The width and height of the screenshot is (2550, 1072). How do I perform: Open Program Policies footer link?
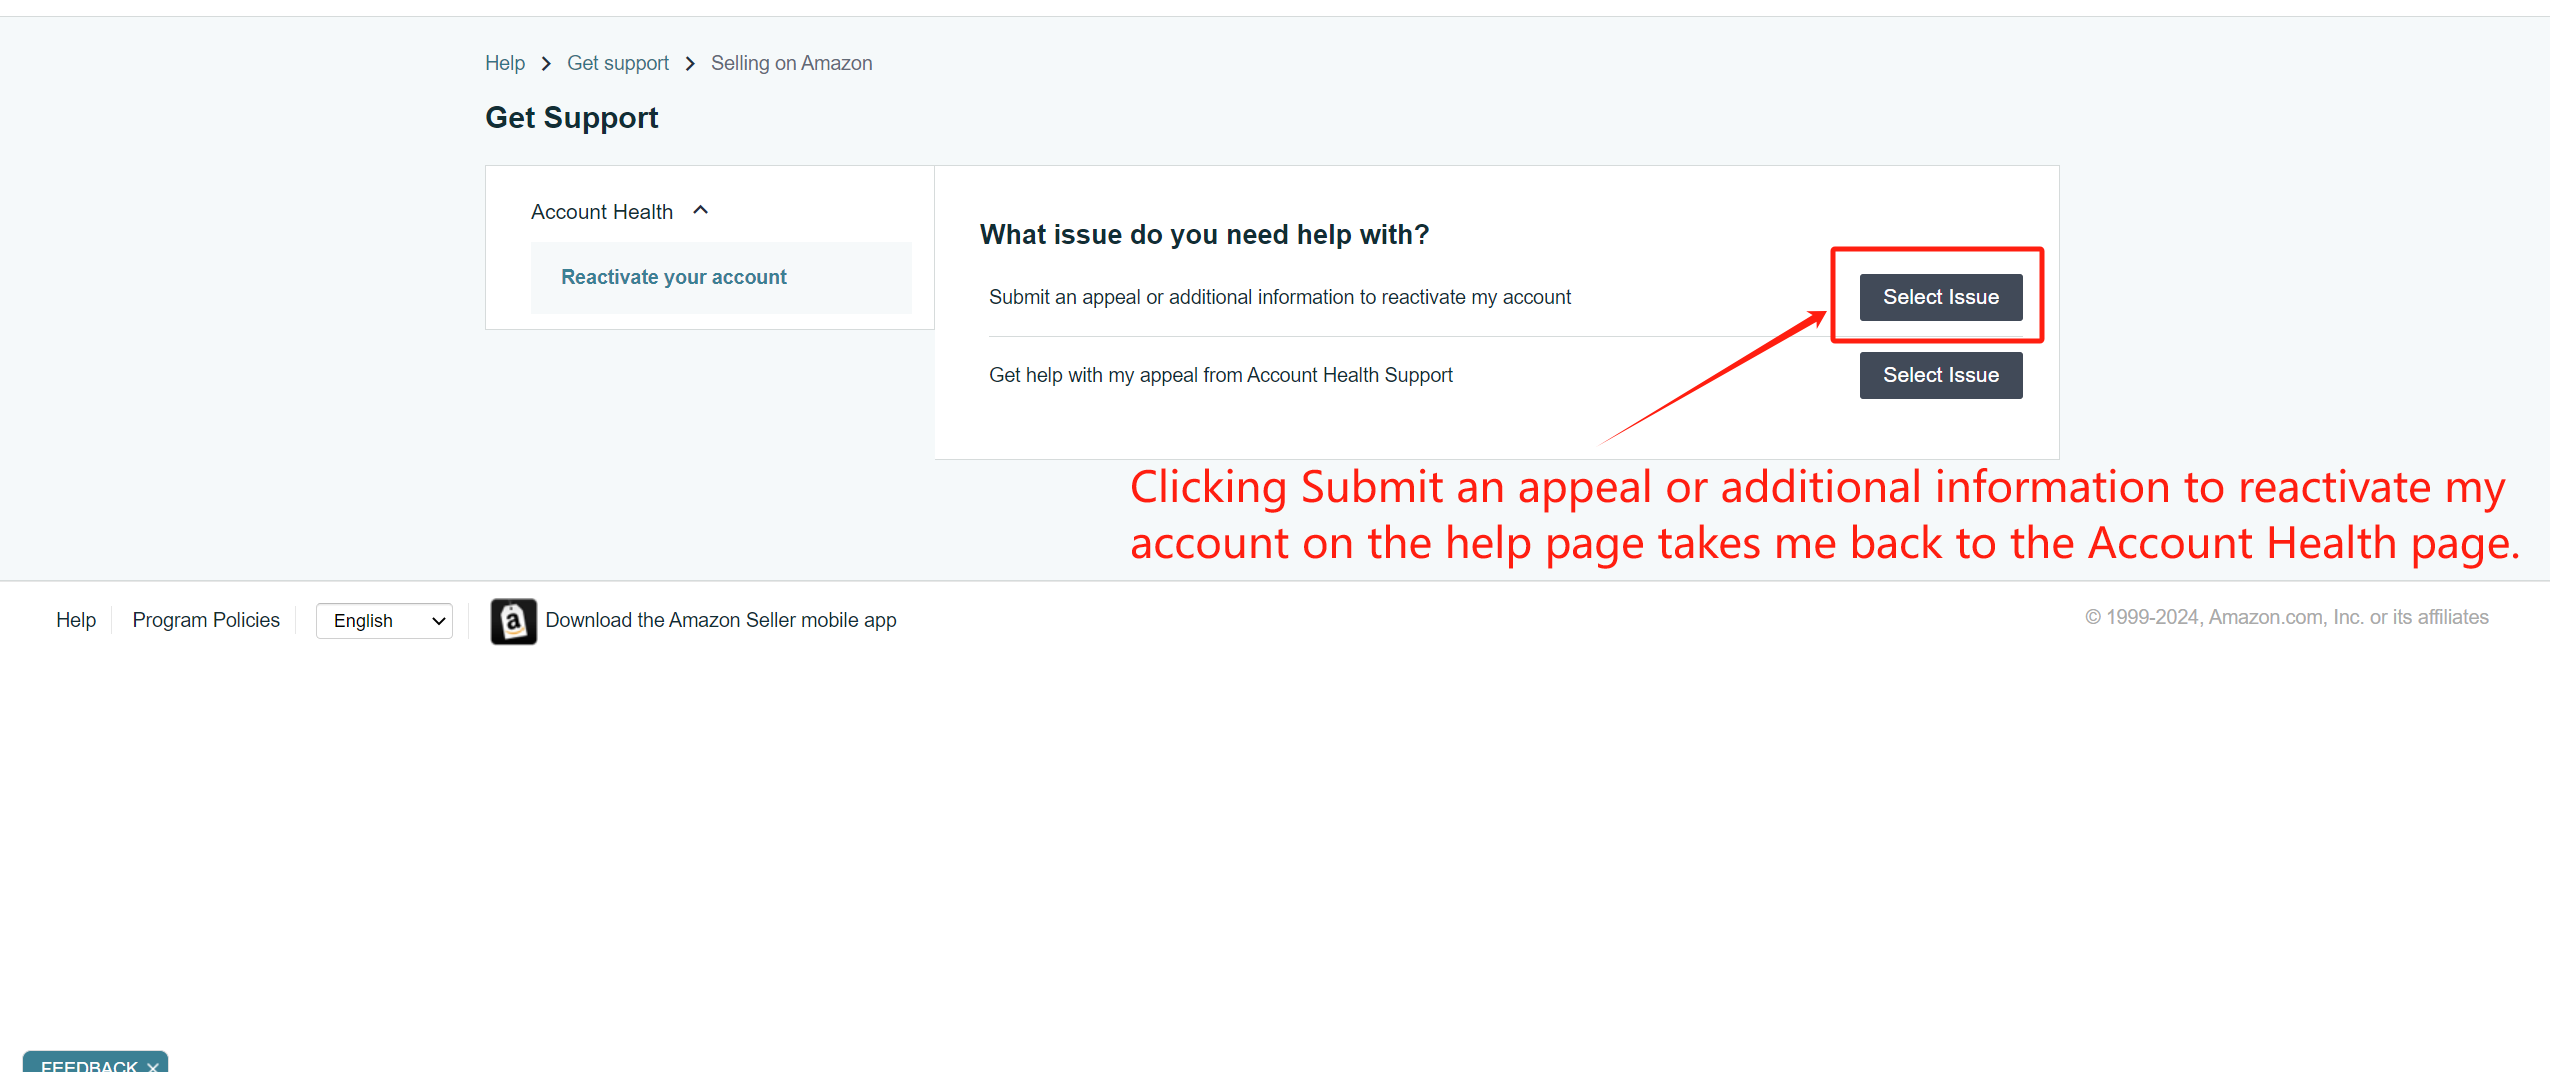coord(206,620)
